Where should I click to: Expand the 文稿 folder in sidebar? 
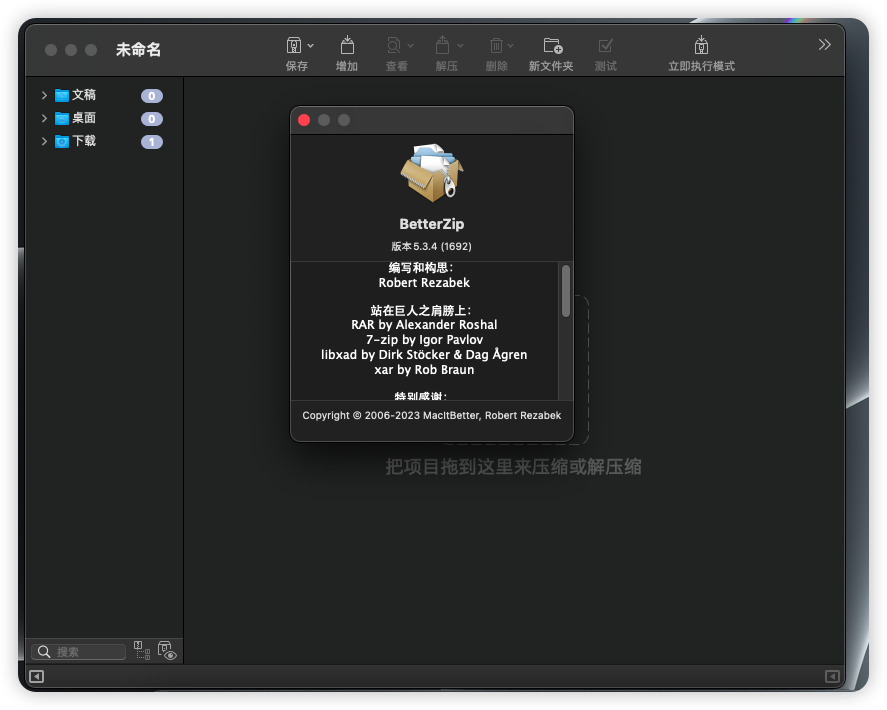point(44,95)
